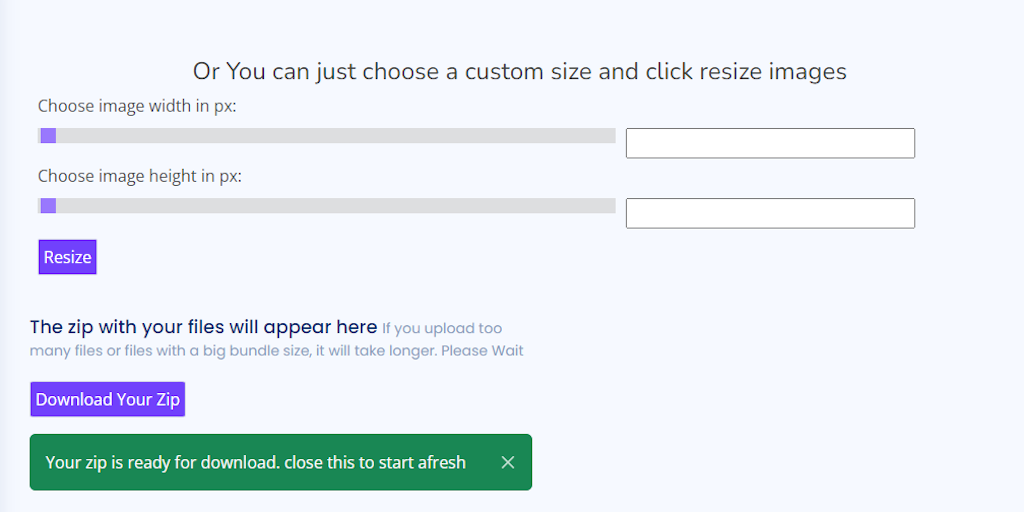Click the purple Resize button
This screenshot has height=512, width=1024.
67,257
